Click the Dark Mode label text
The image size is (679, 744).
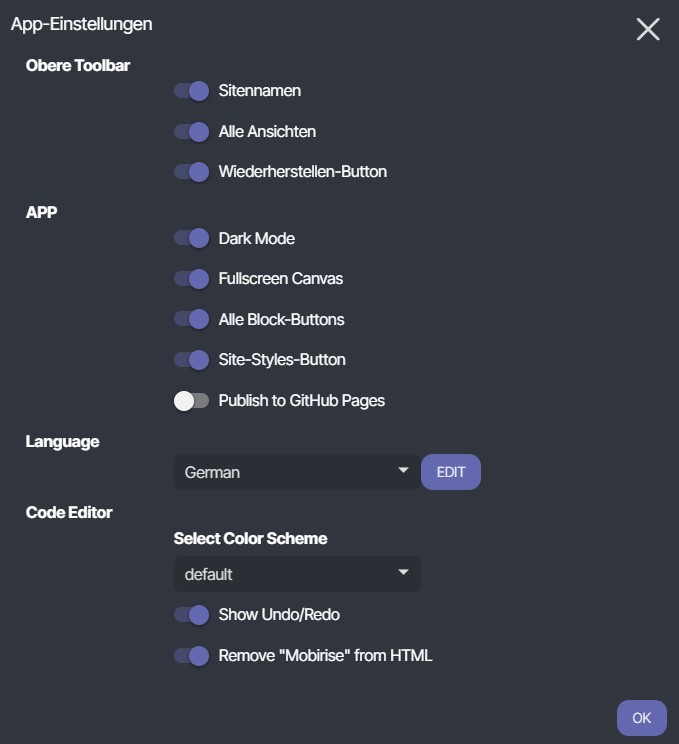pyautogui.click(x=257, y=239)
